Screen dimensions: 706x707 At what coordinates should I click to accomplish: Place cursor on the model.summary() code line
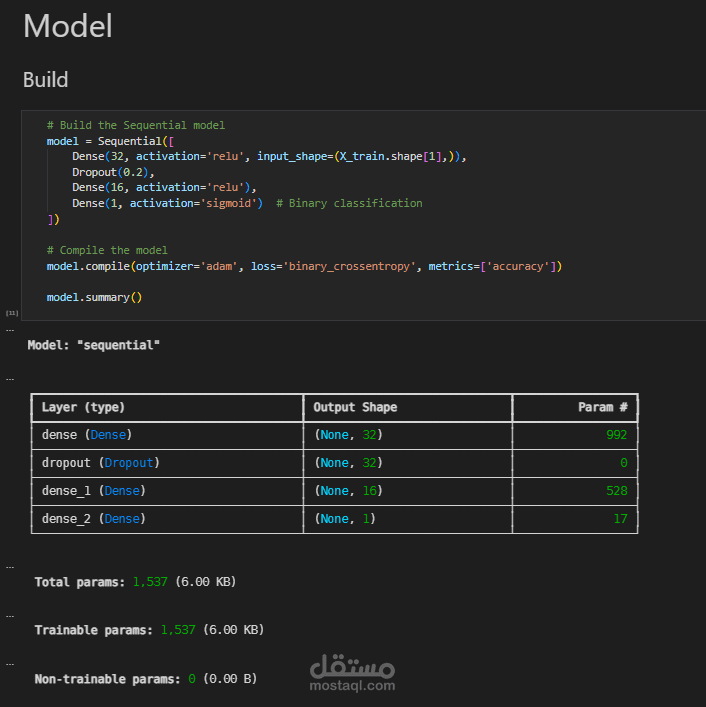94,297
